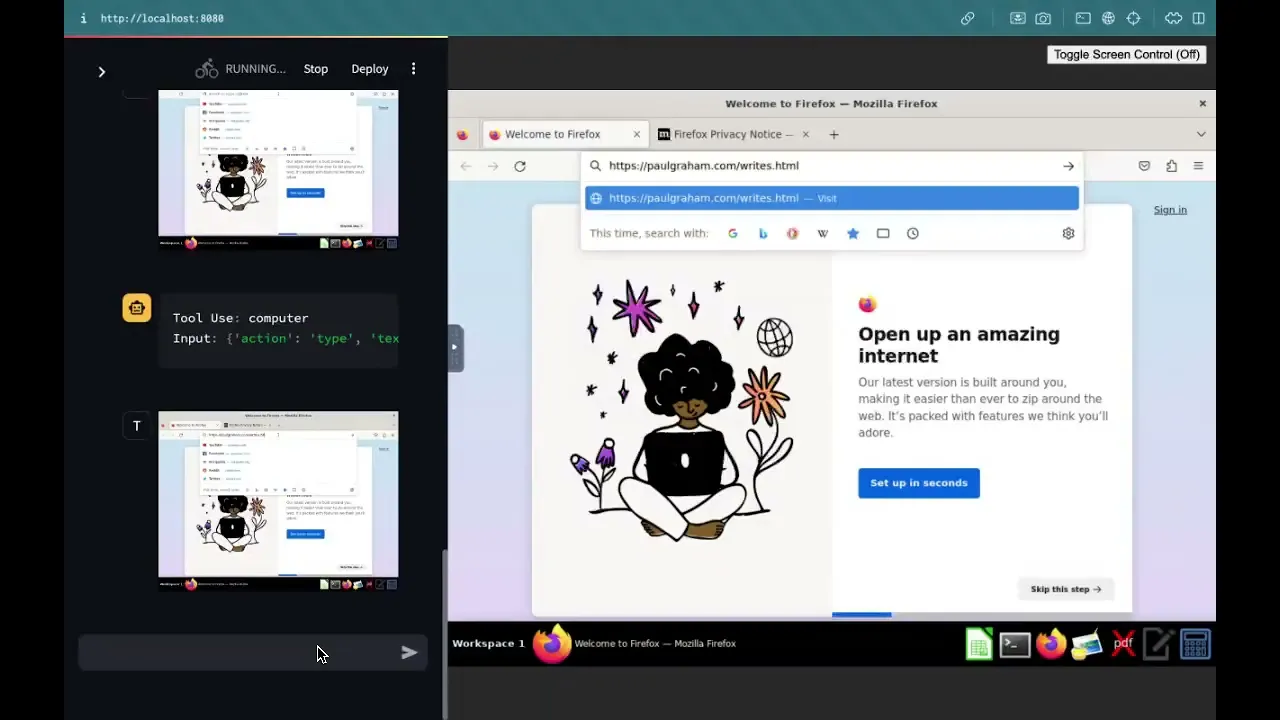This screenshot has height=720, width=1280.
Task: Click the split-panel layout icon in top toolbar
Action: 1198,18
